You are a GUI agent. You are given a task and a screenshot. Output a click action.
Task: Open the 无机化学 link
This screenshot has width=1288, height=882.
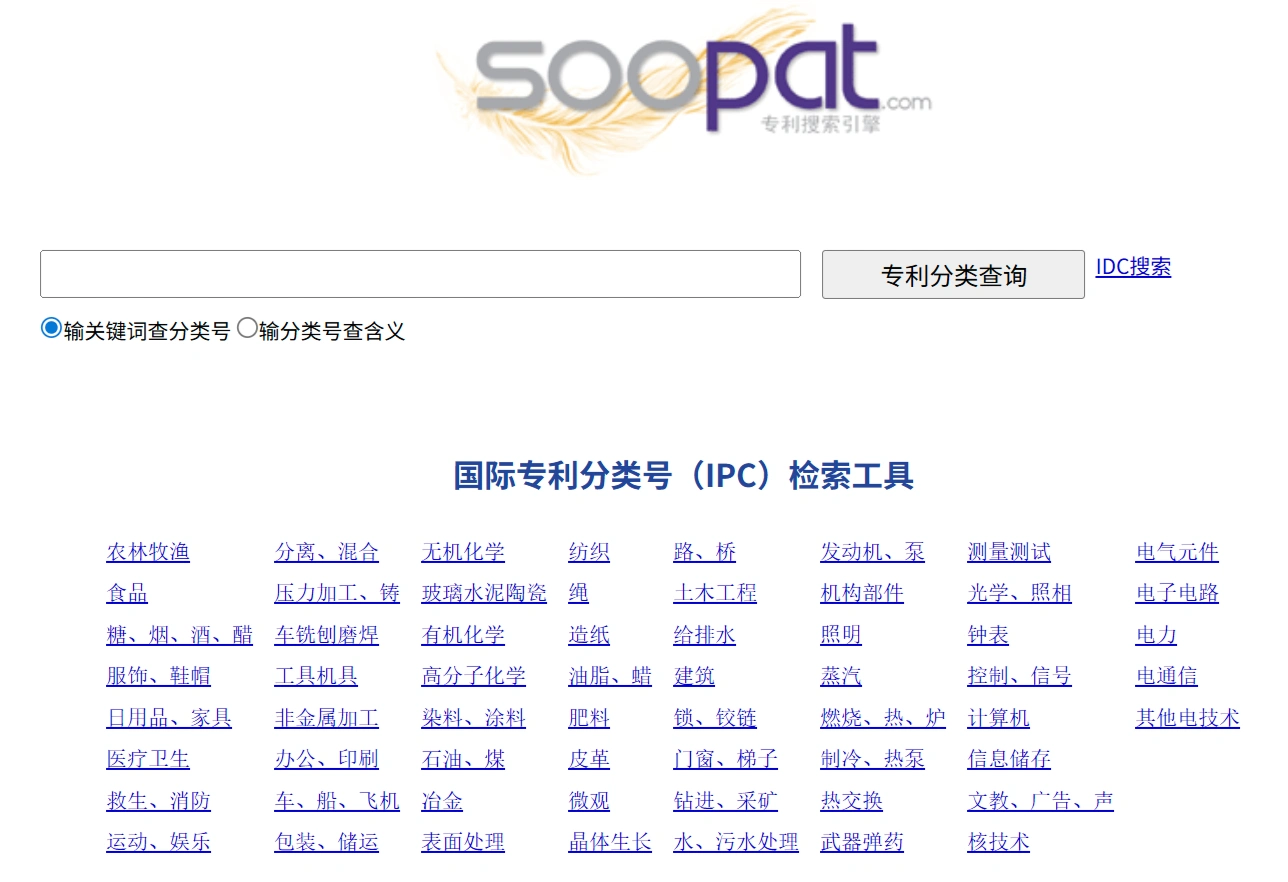(x=463, y=552)
